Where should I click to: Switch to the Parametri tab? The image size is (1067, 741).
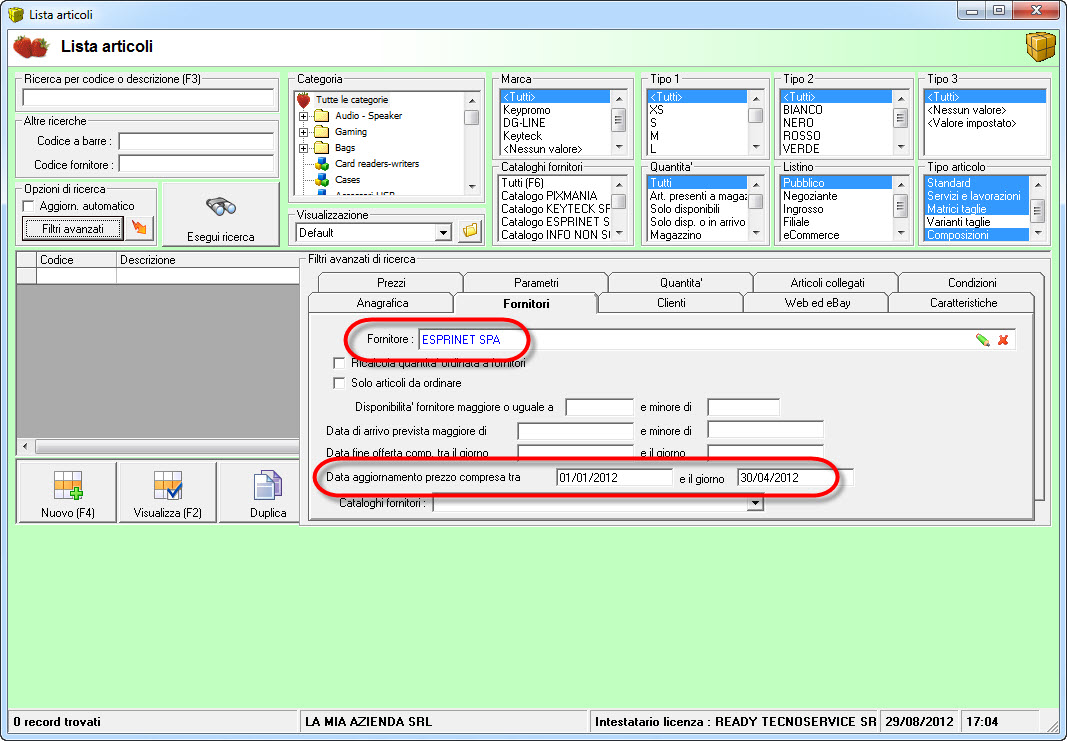pos(536,282)
